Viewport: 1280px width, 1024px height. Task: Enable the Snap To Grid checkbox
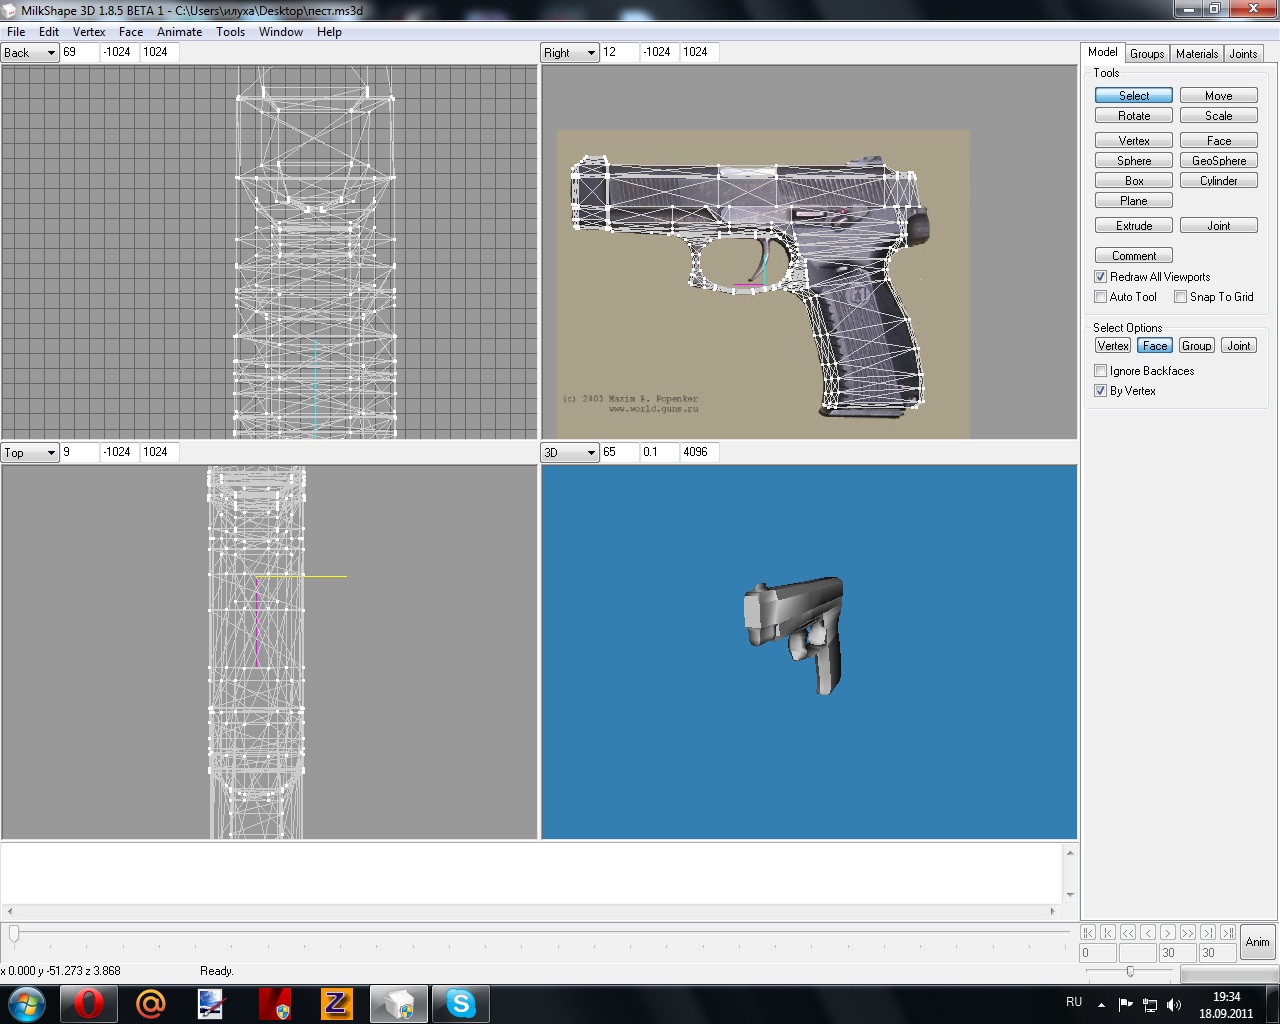tap(1180, 297)
